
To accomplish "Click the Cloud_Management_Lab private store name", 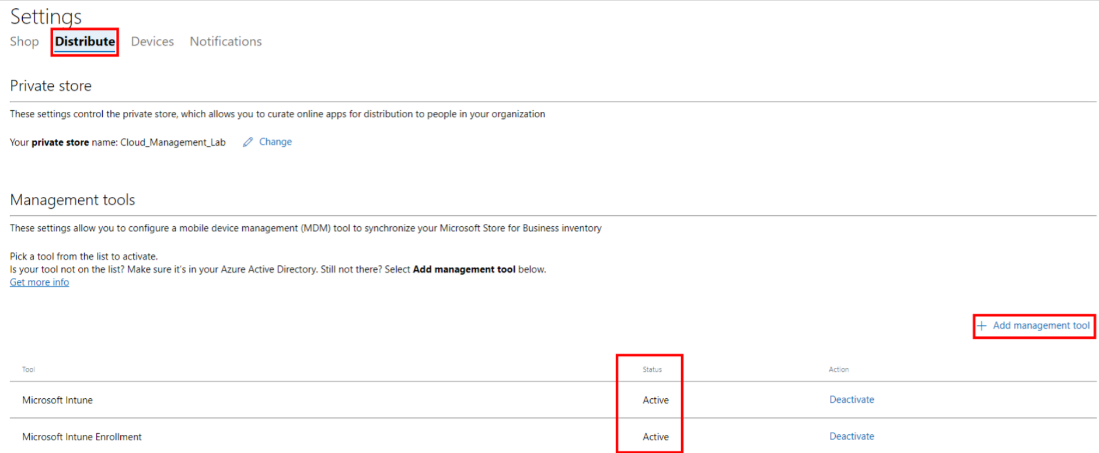I will [172, 142].
